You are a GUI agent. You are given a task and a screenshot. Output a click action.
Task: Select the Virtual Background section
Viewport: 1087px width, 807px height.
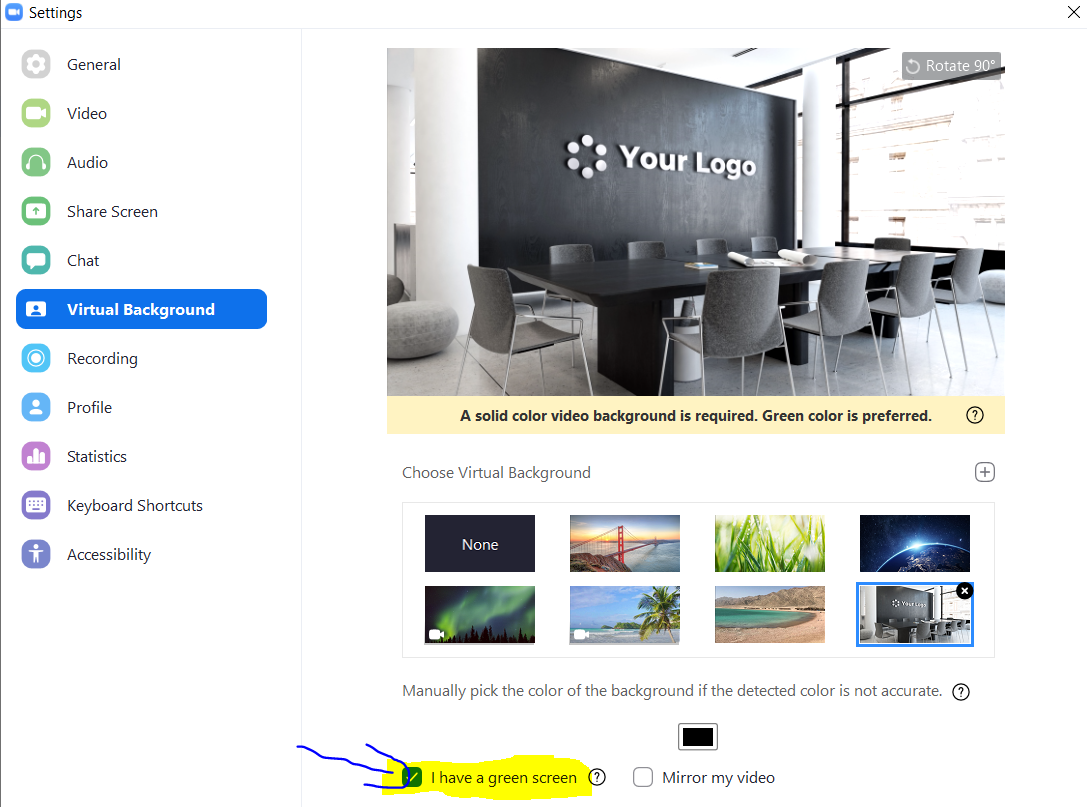141,309
